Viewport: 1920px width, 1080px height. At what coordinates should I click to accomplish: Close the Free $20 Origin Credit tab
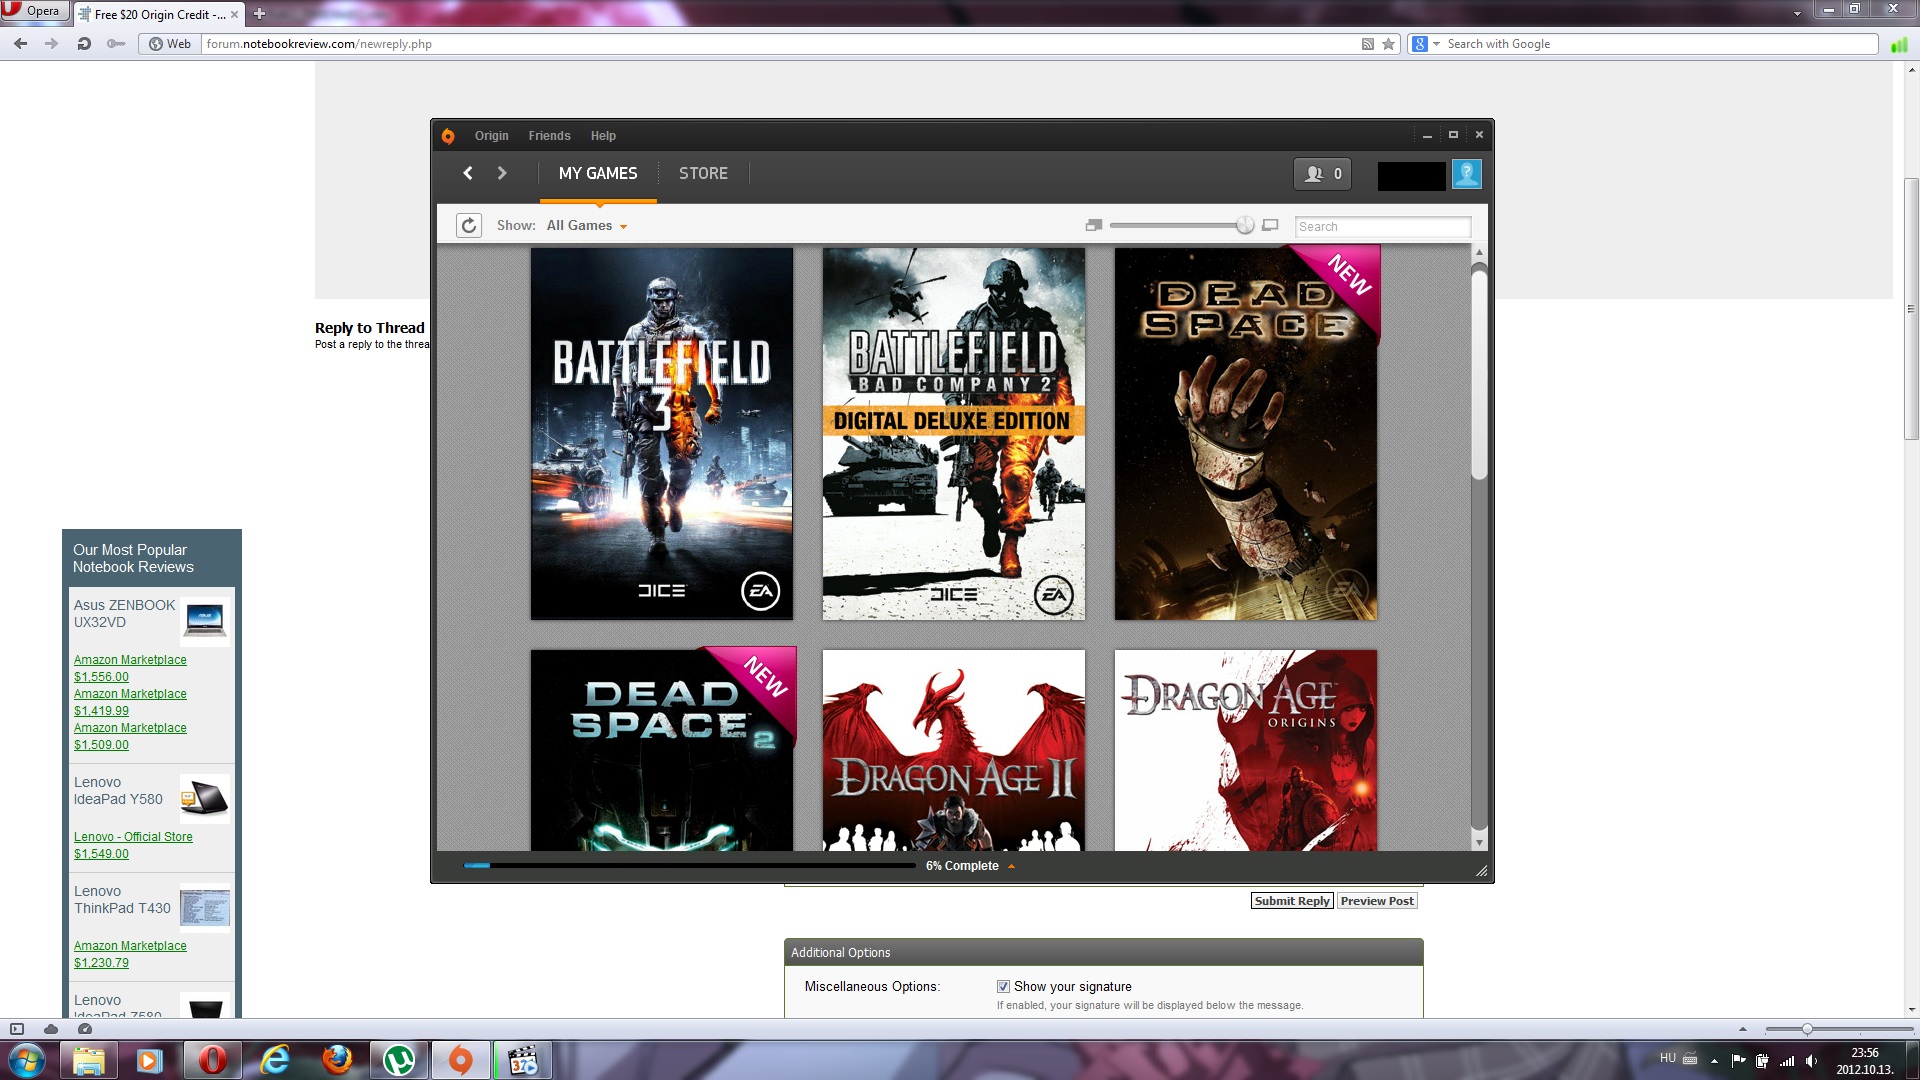(235, 14)
